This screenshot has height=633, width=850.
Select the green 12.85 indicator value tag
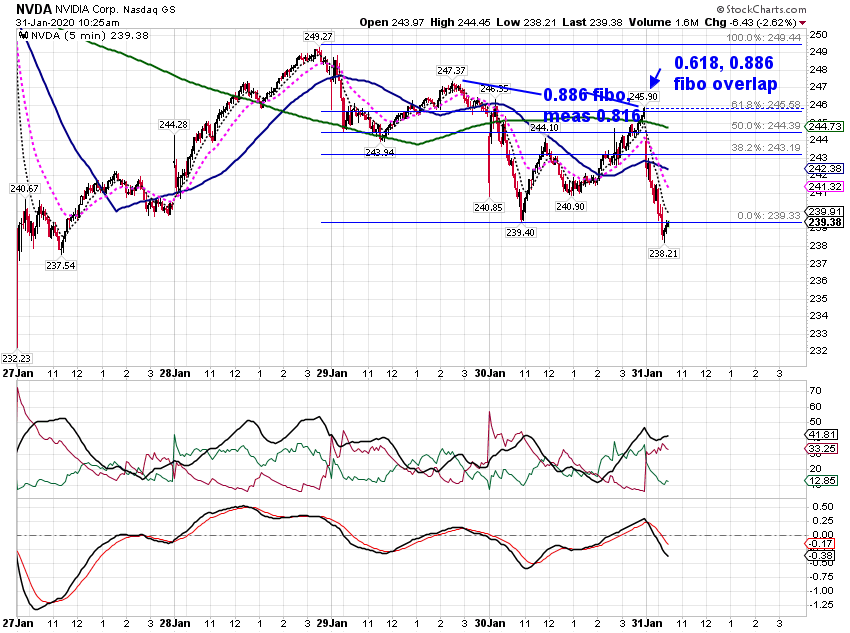(822, 481)
